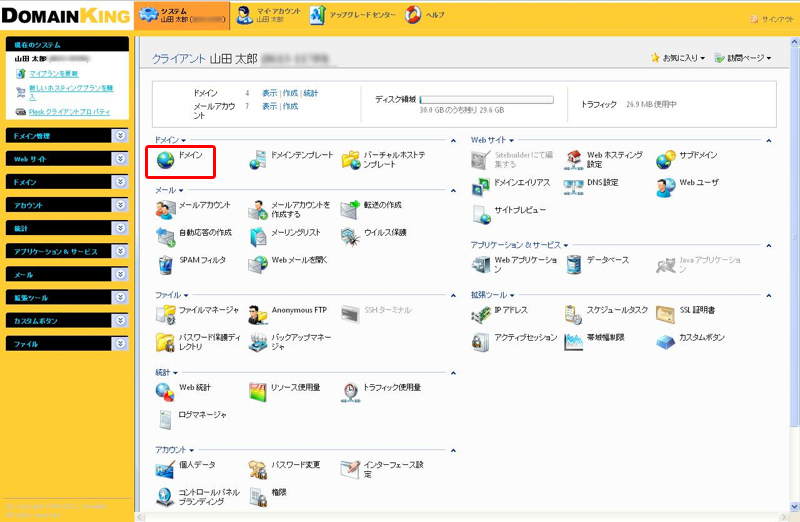This screenshot has width=800, height=522.
Task: Open the ドメイン globe icon
Action: [x=165, y=160]
